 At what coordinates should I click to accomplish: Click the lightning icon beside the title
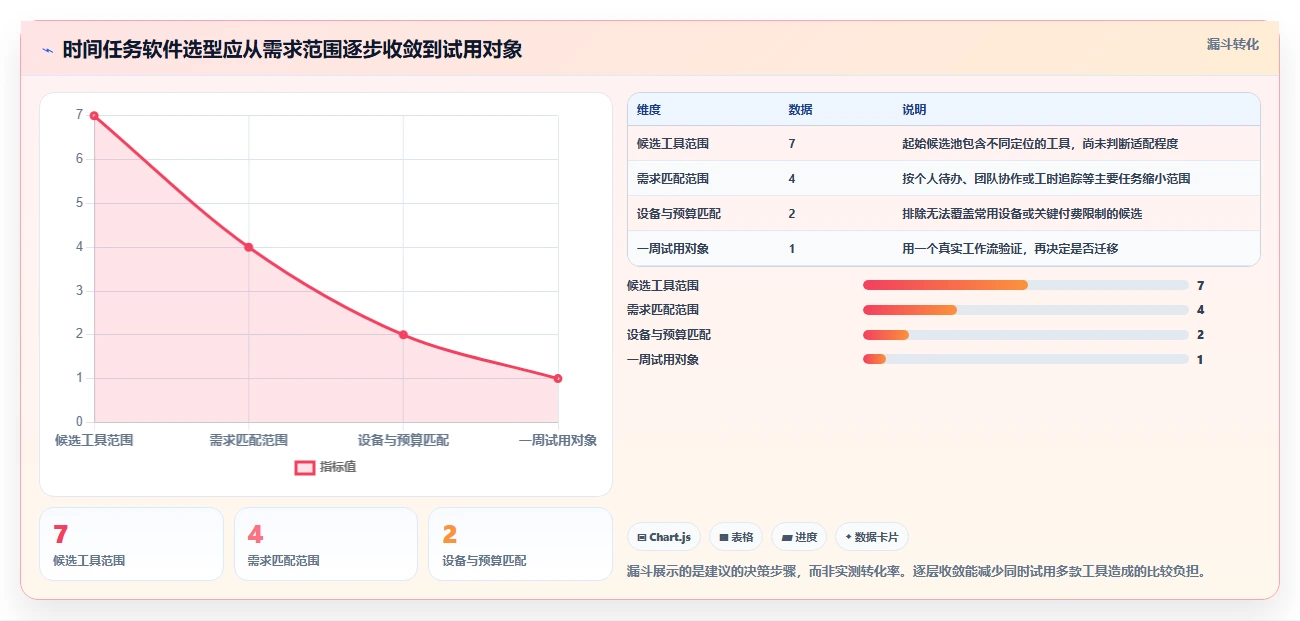point(47,50)
